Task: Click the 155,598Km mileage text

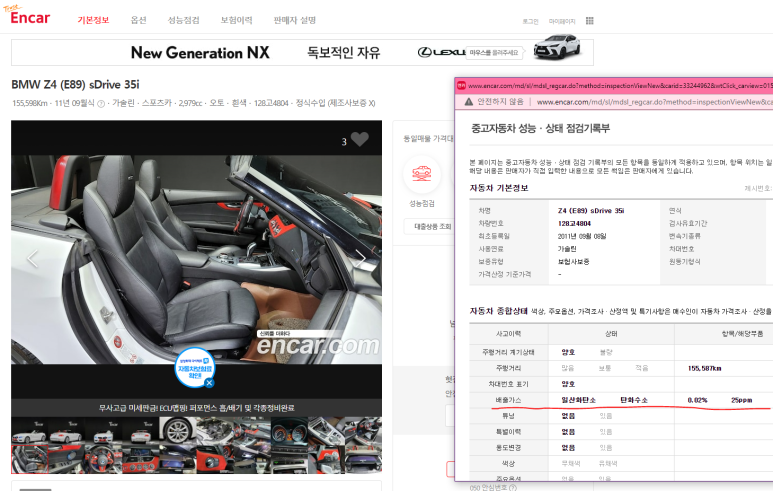Action: [30, 104]
